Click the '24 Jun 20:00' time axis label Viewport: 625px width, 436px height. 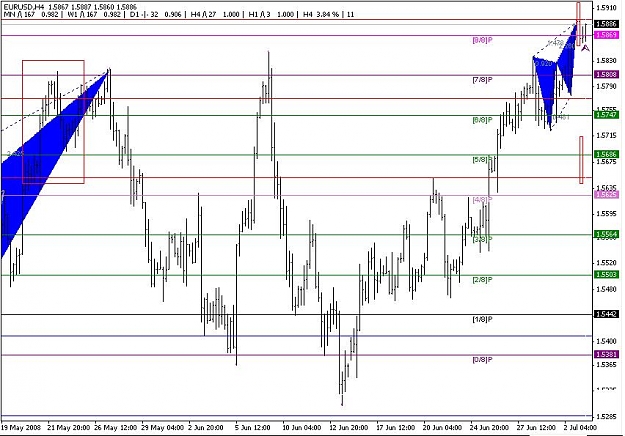[489, 428]
